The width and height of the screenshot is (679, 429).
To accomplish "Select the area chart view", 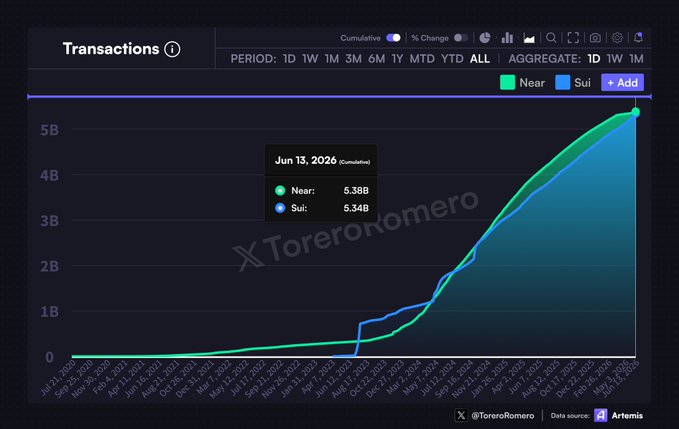I will click(529, 38).
